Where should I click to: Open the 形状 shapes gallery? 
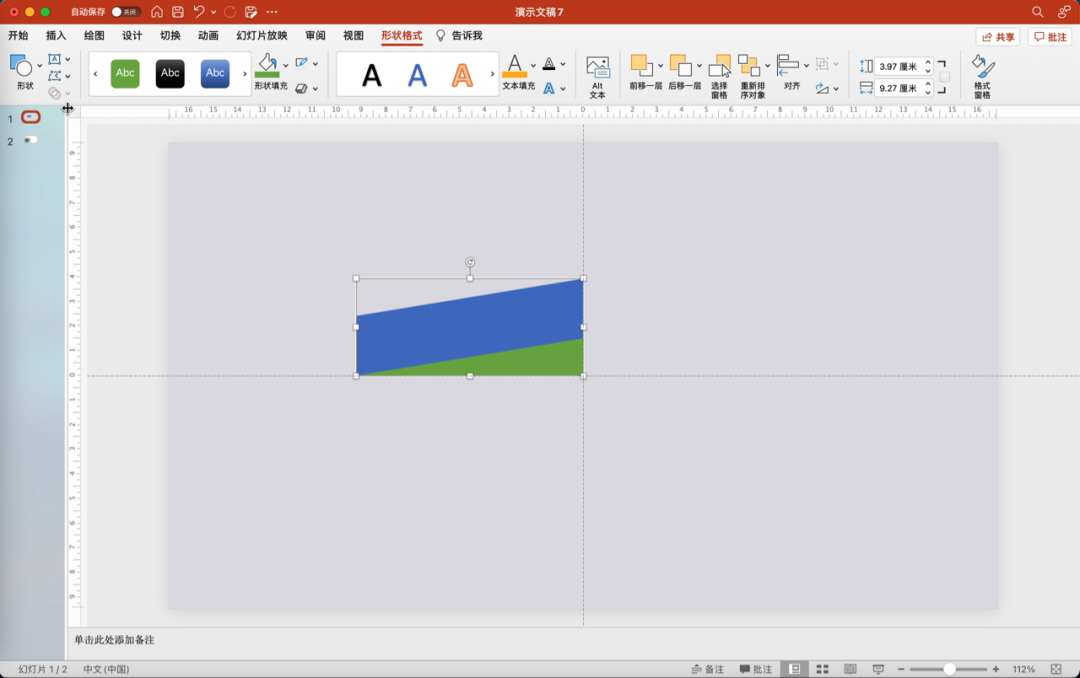(x=25, y=72)
